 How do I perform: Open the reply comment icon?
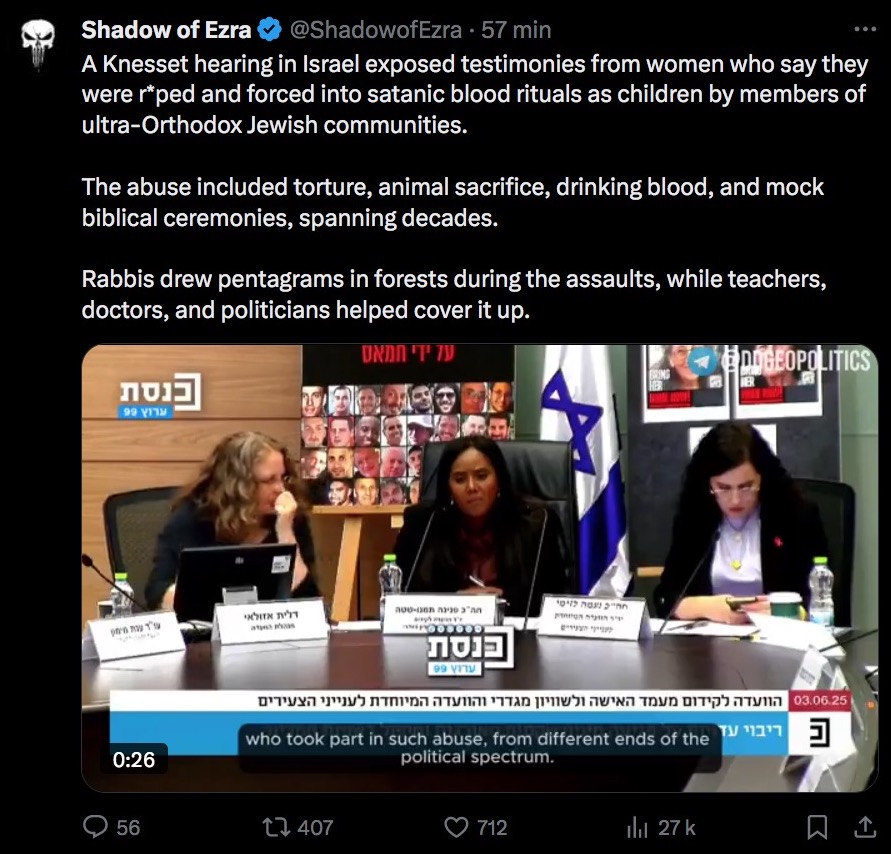95,827
